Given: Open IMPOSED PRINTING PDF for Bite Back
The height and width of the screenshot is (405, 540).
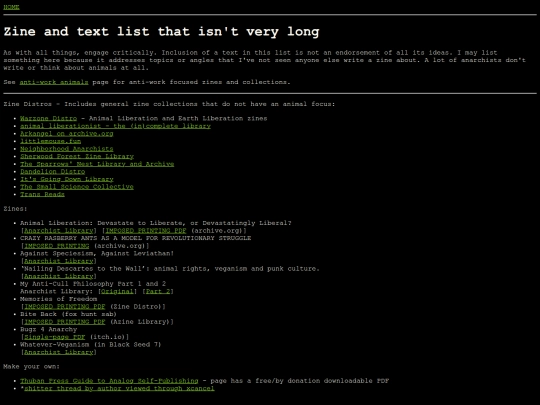Looking at the screenshot, I should coord(65,321).
